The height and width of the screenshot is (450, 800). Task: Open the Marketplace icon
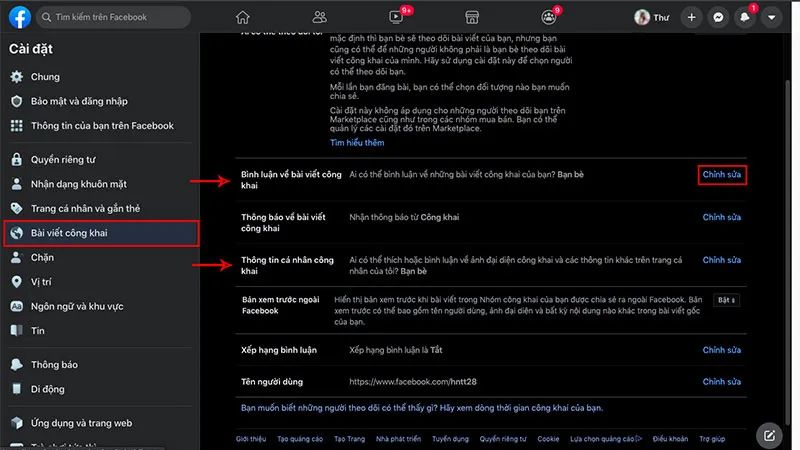(472, 17)
